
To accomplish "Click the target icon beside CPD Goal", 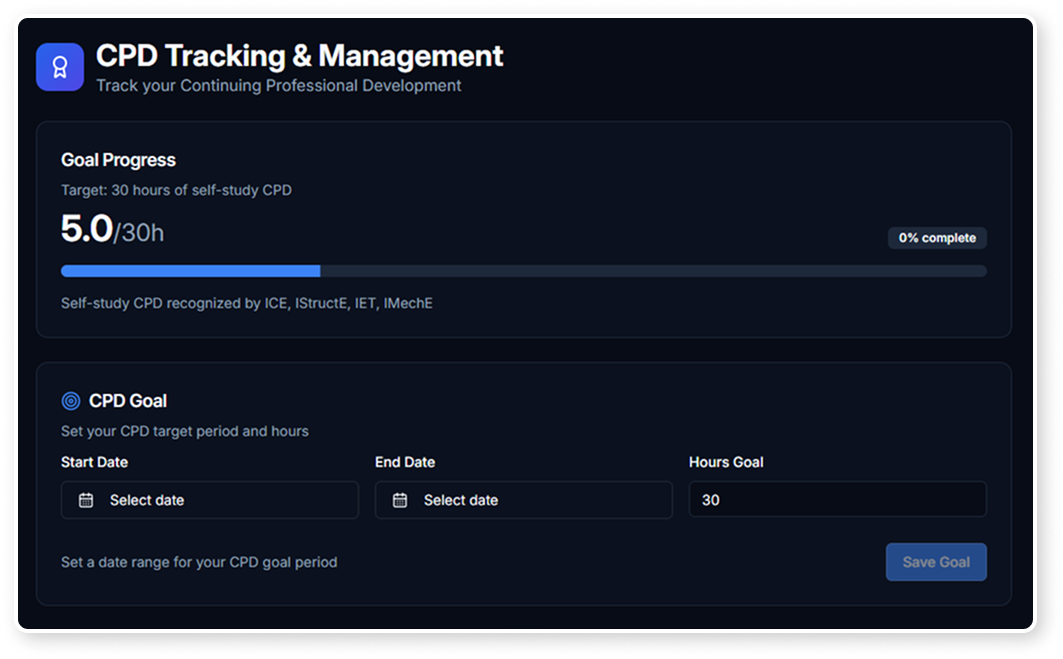I will [71, 401].
